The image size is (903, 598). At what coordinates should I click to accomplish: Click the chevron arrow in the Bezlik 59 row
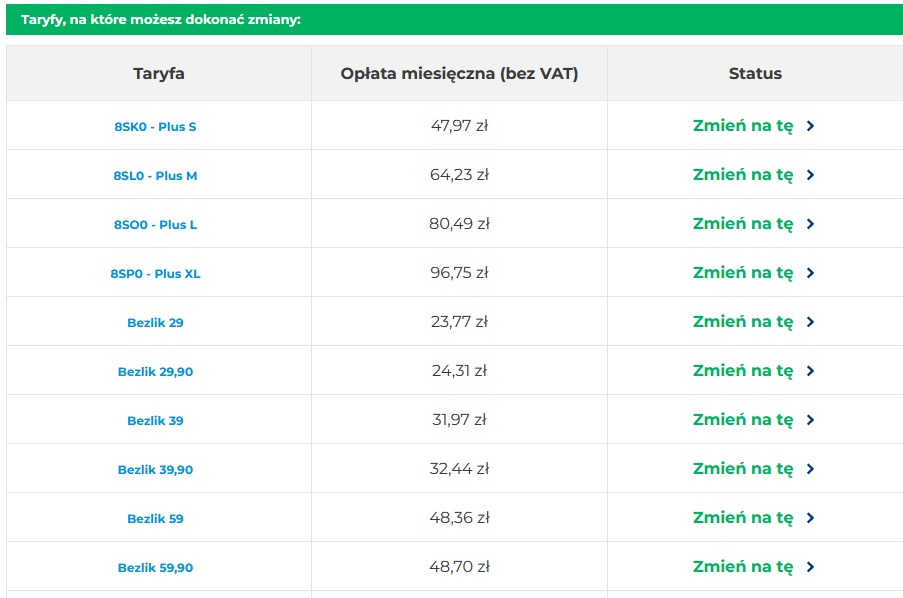(811, 518)
